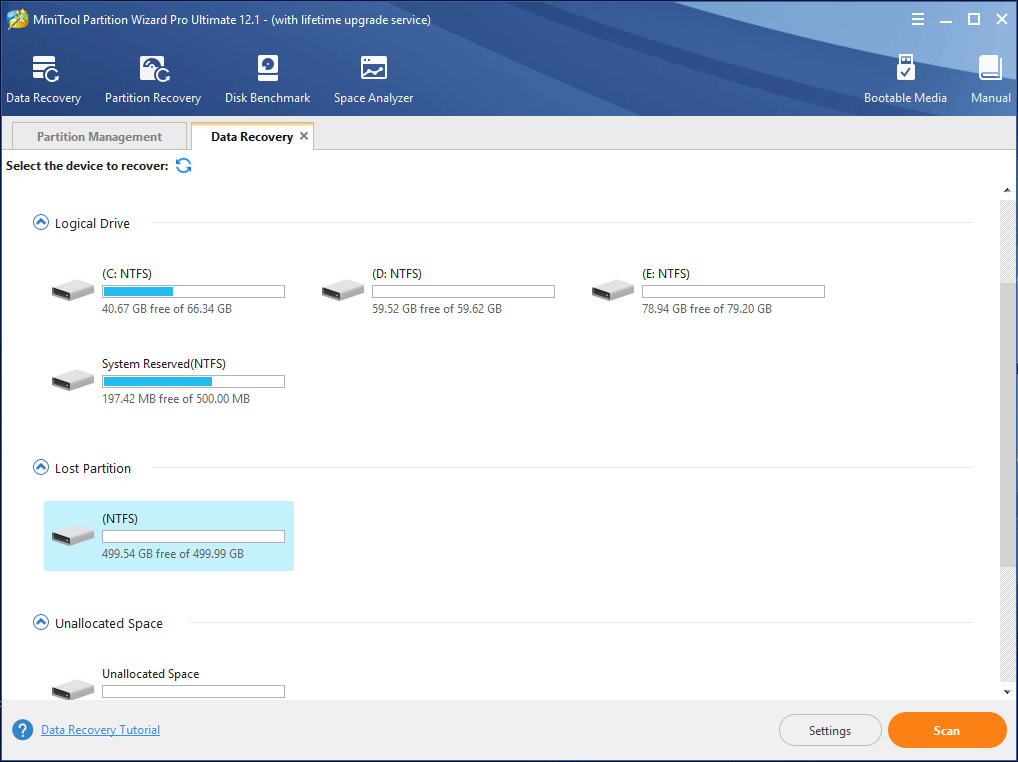Click '78.94 GB free of 79.20 GB'
Image resolution: width=1018 pixels, height=762 pixels.
coord(707,309)
